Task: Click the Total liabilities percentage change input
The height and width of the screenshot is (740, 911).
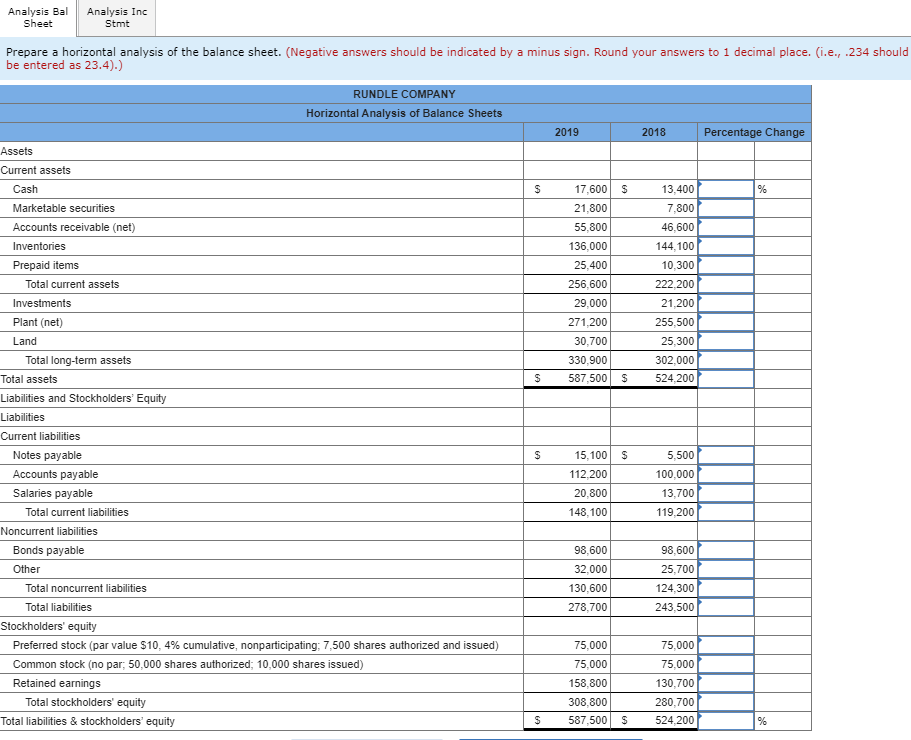Action: pyautogui.click(x=726, y=607)
